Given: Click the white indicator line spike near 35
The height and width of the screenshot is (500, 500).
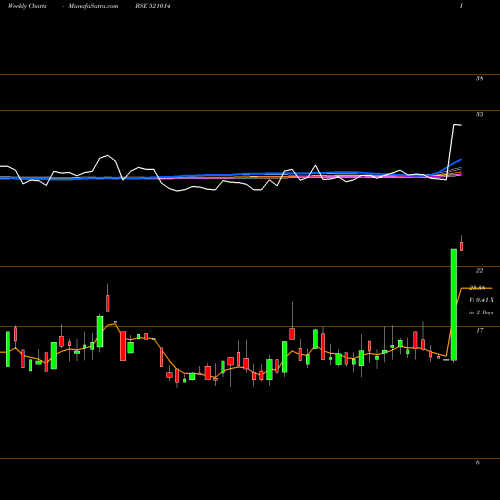Looking at the screenshot, I should 455,125.
